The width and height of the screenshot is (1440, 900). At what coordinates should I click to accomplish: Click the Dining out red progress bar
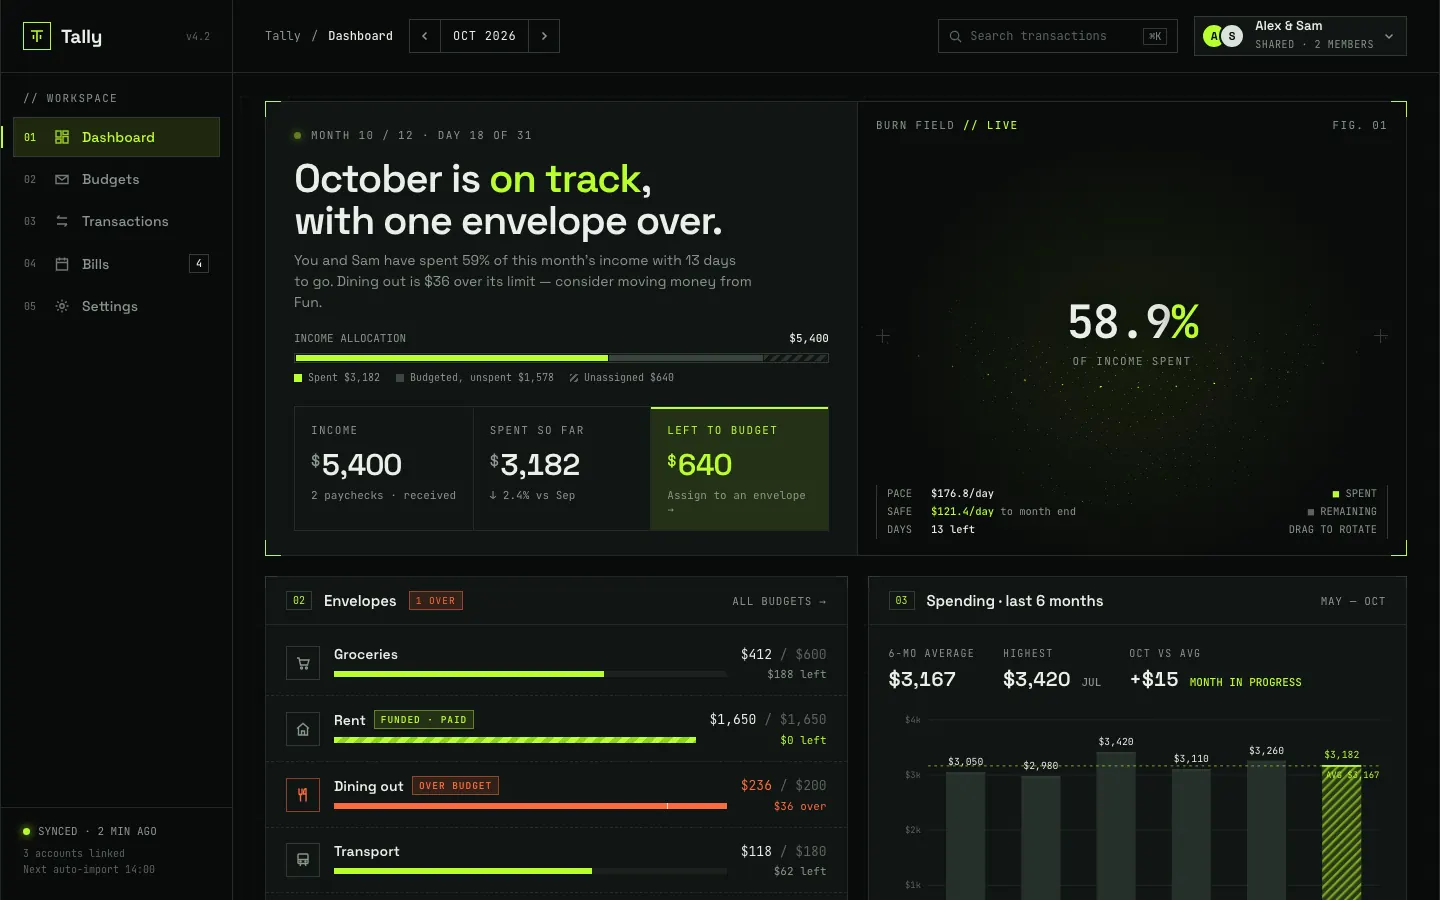pyautogui.click(x=530, y=806)
